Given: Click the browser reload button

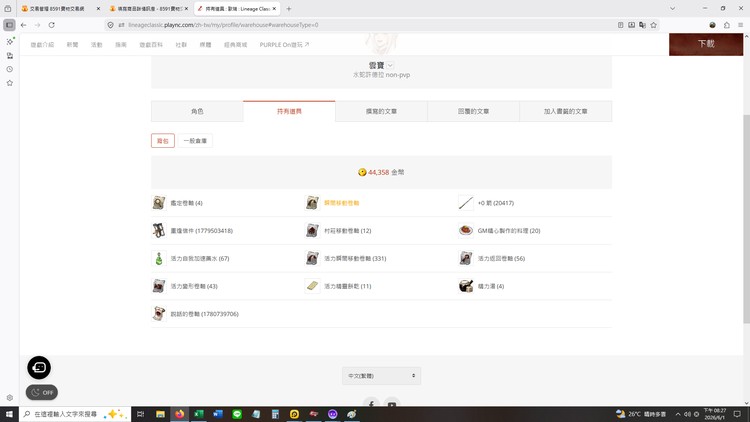Looking at the screenshot, I should click(51, 25).
